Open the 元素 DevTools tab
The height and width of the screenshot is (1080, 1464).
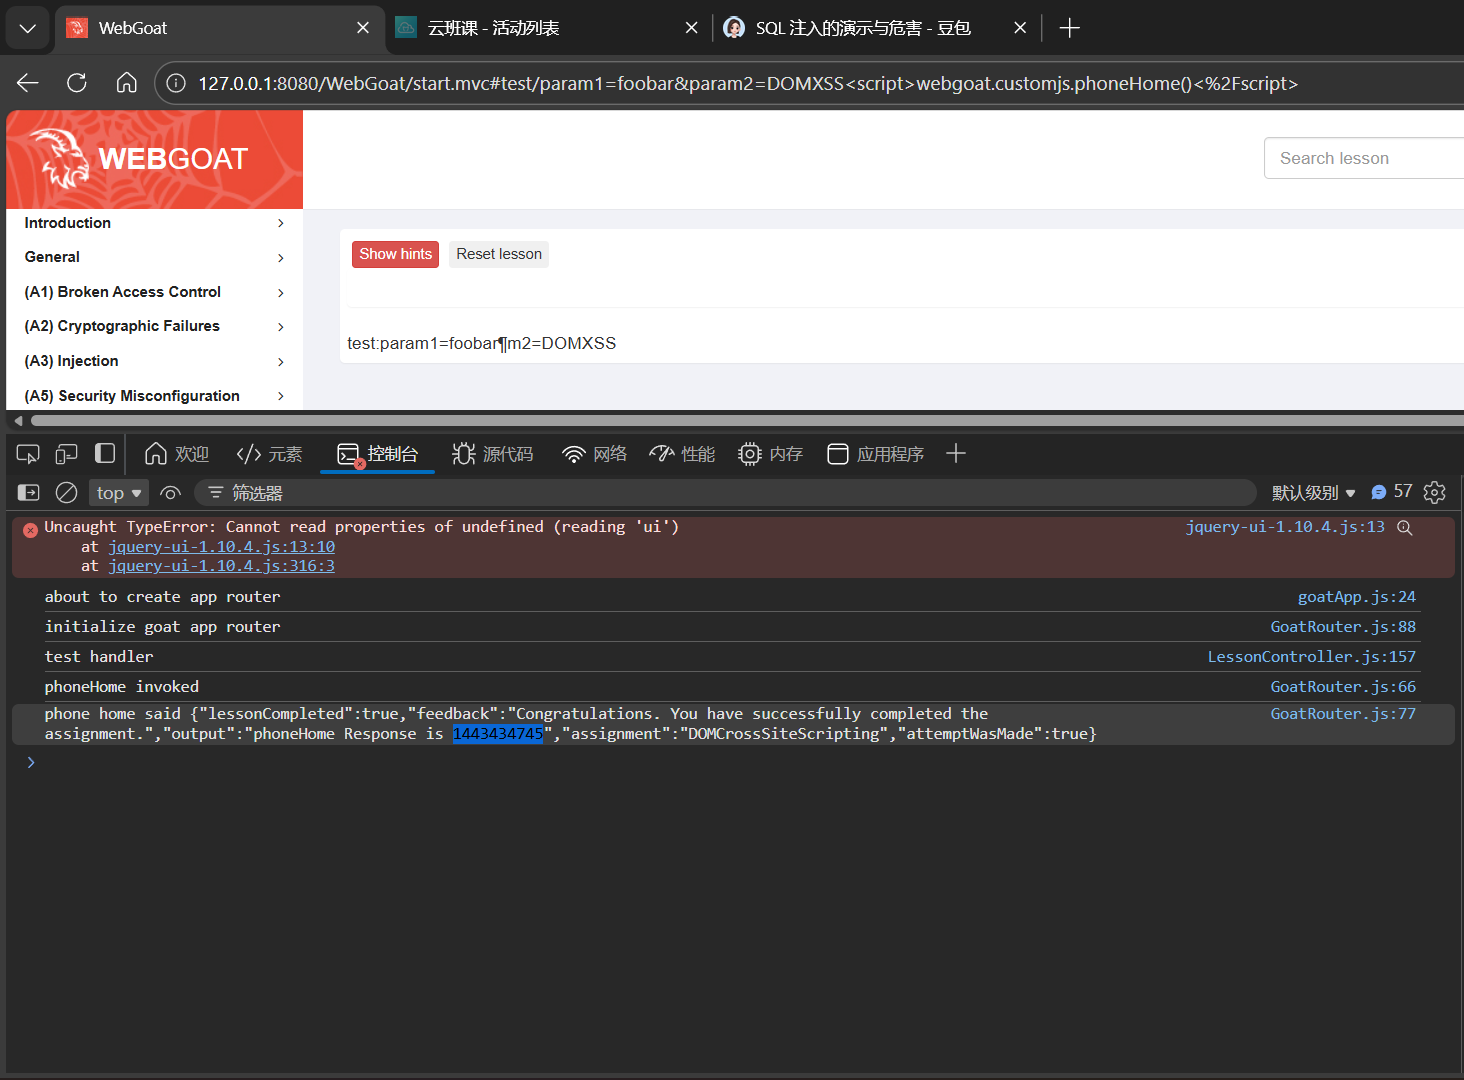point(270,454)
